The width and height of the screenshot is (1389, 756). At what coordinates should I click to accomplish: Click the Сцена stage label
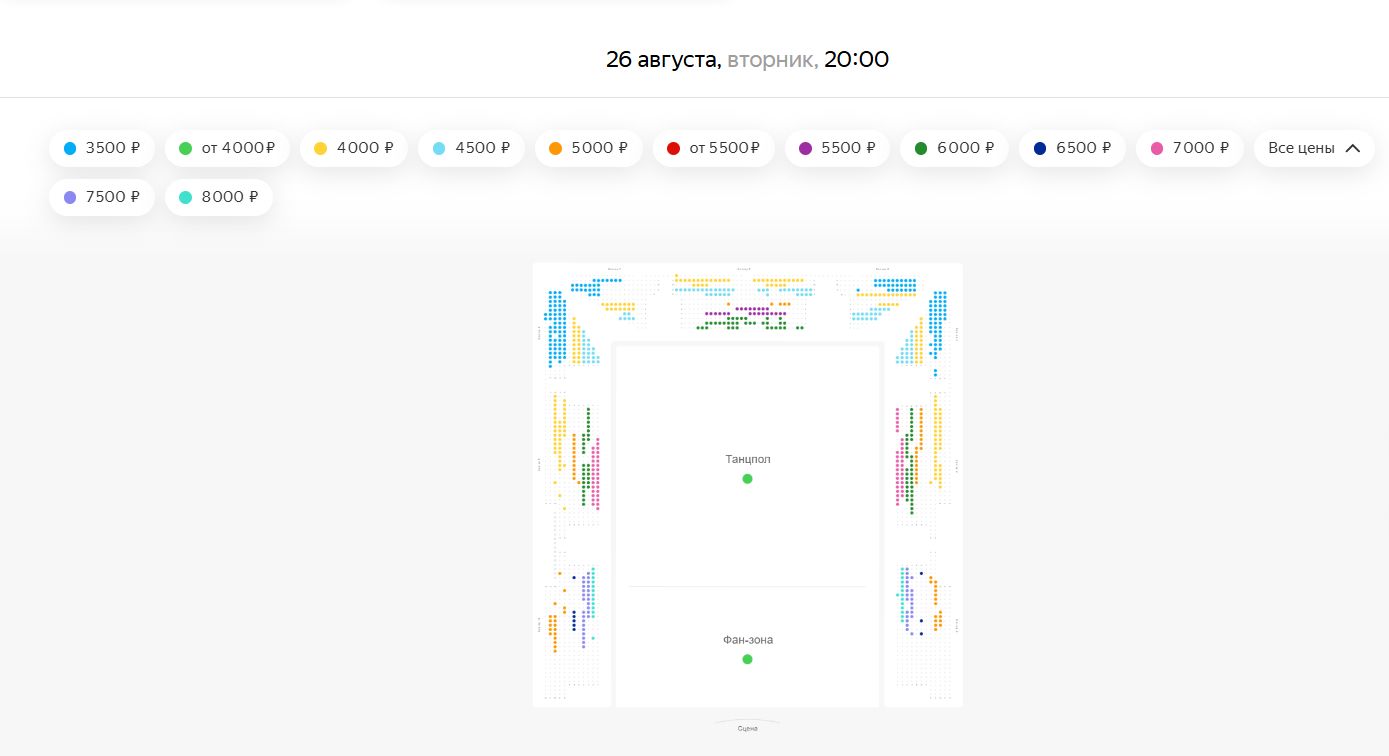(747, 728)
